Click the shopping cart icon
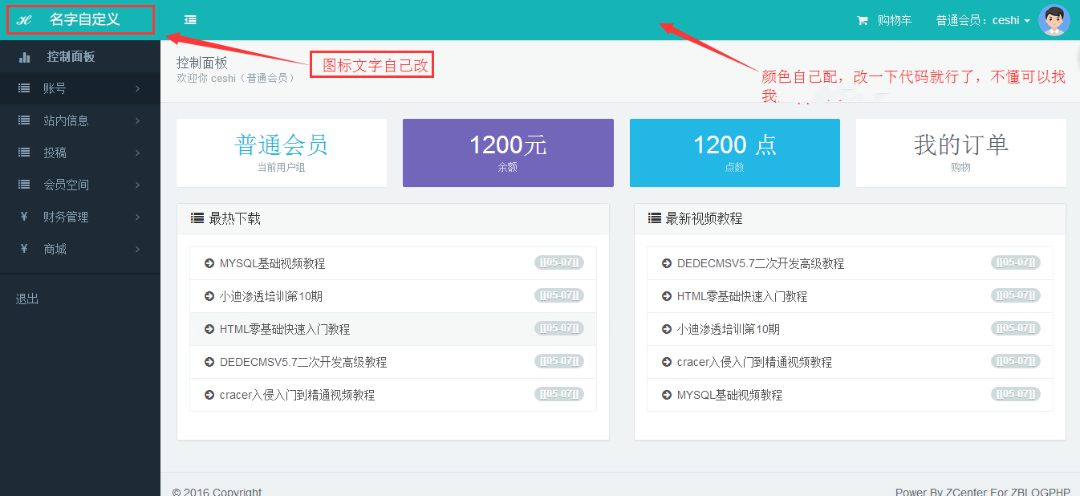The height and width of the screenshot is (496, 1080). [862, 20]
